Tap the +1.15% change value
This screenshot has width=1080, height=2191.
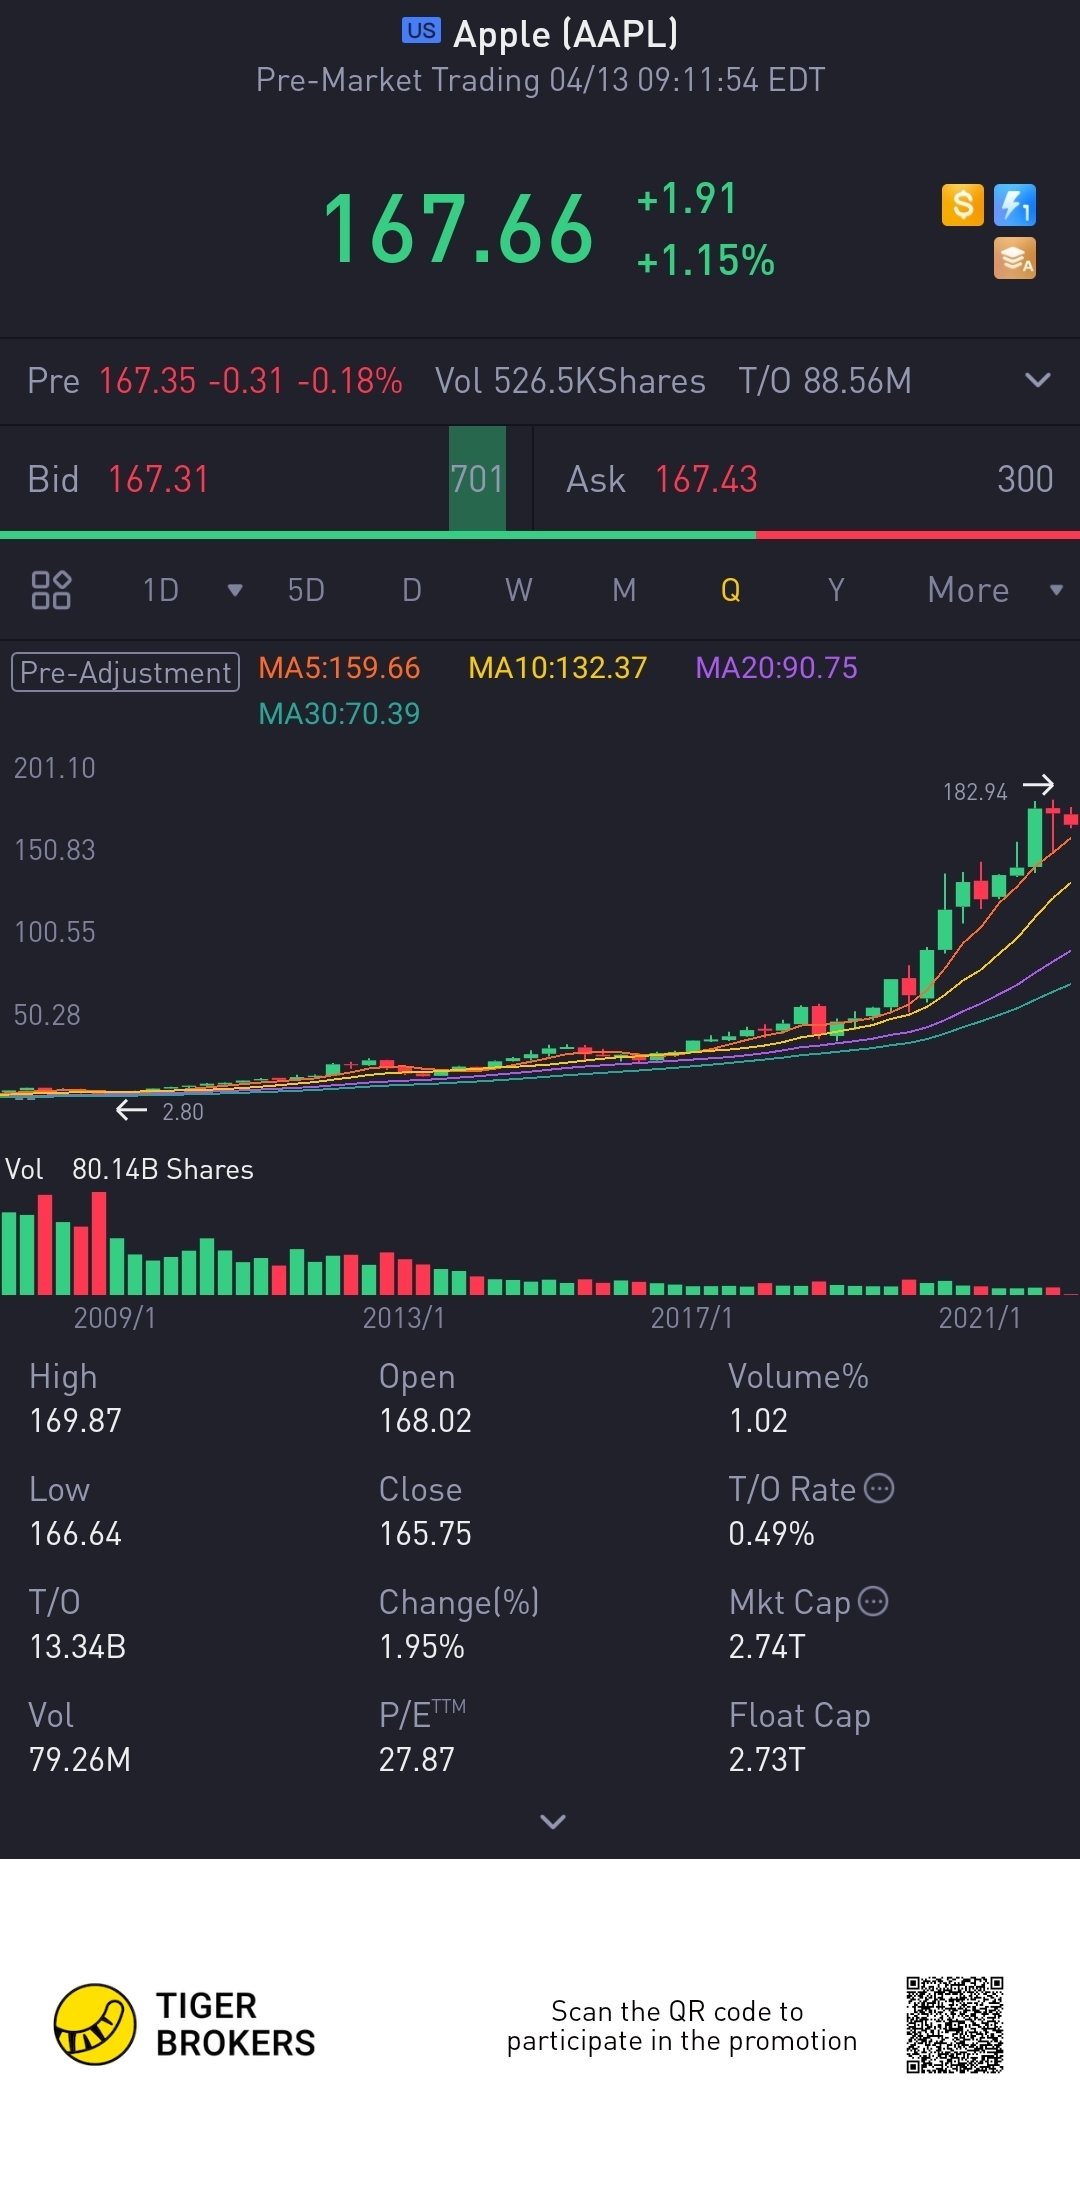706,260
